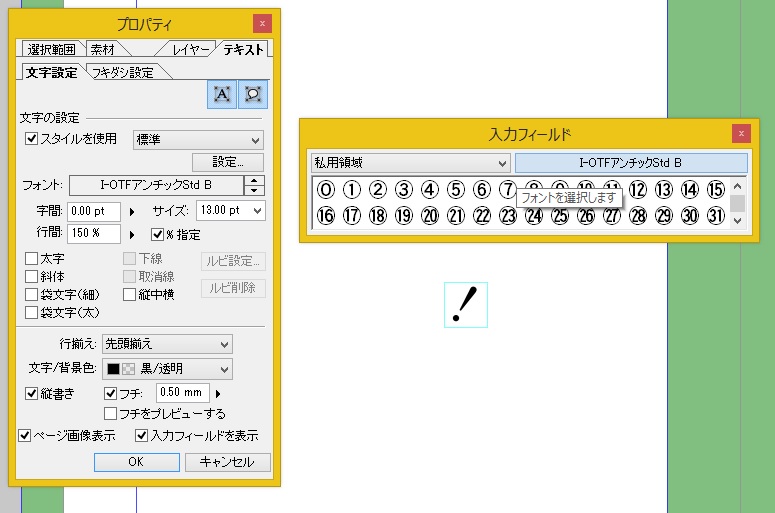Insert circled number 15 glyph
The image size is (775, 513).
716,190
